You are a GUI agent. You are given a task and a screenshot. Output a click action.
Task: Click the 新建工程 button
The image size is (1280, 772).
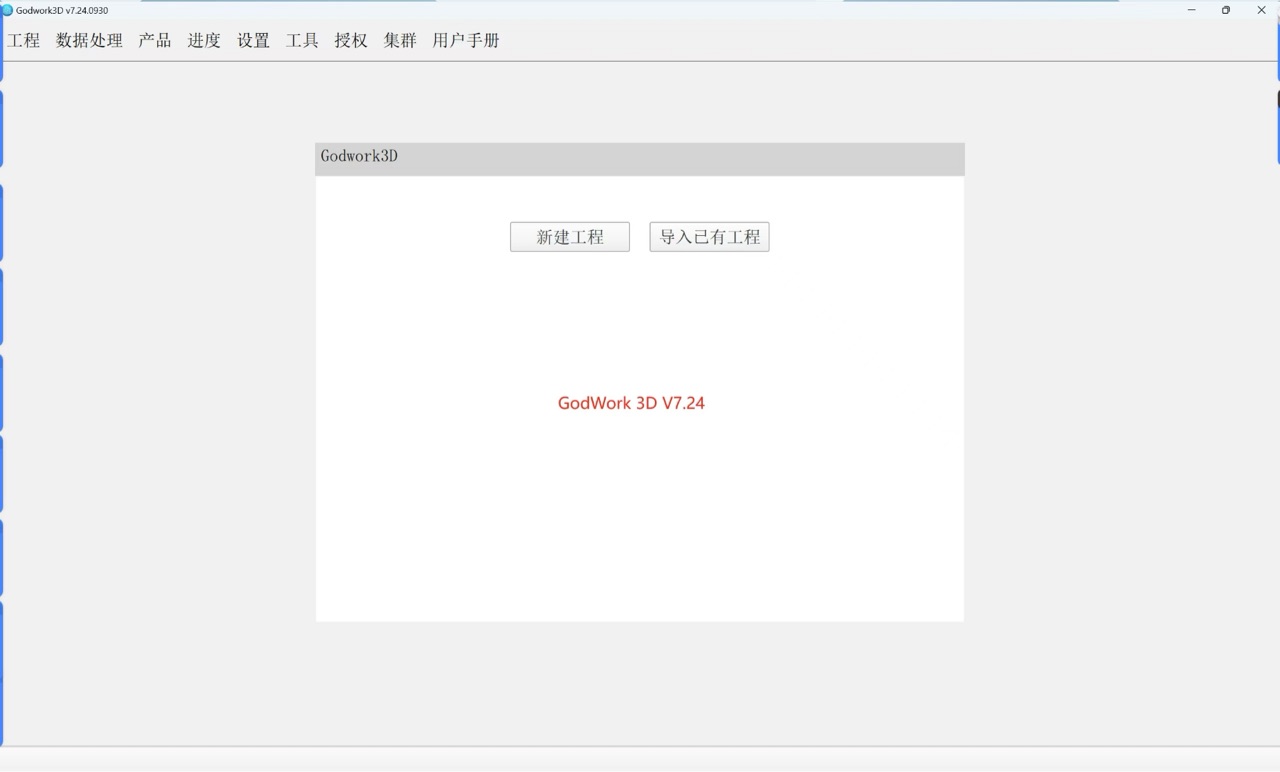pos(570,237)
